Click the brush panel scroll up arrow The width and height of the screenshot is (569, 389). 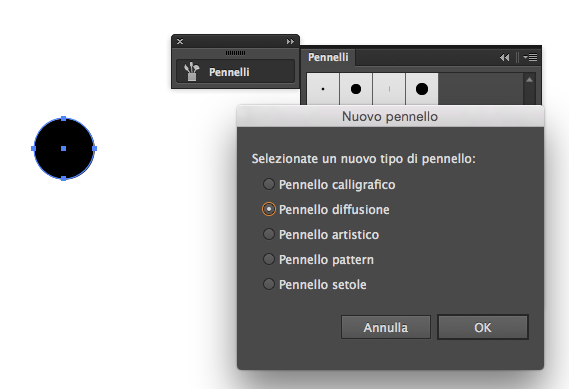529,80
